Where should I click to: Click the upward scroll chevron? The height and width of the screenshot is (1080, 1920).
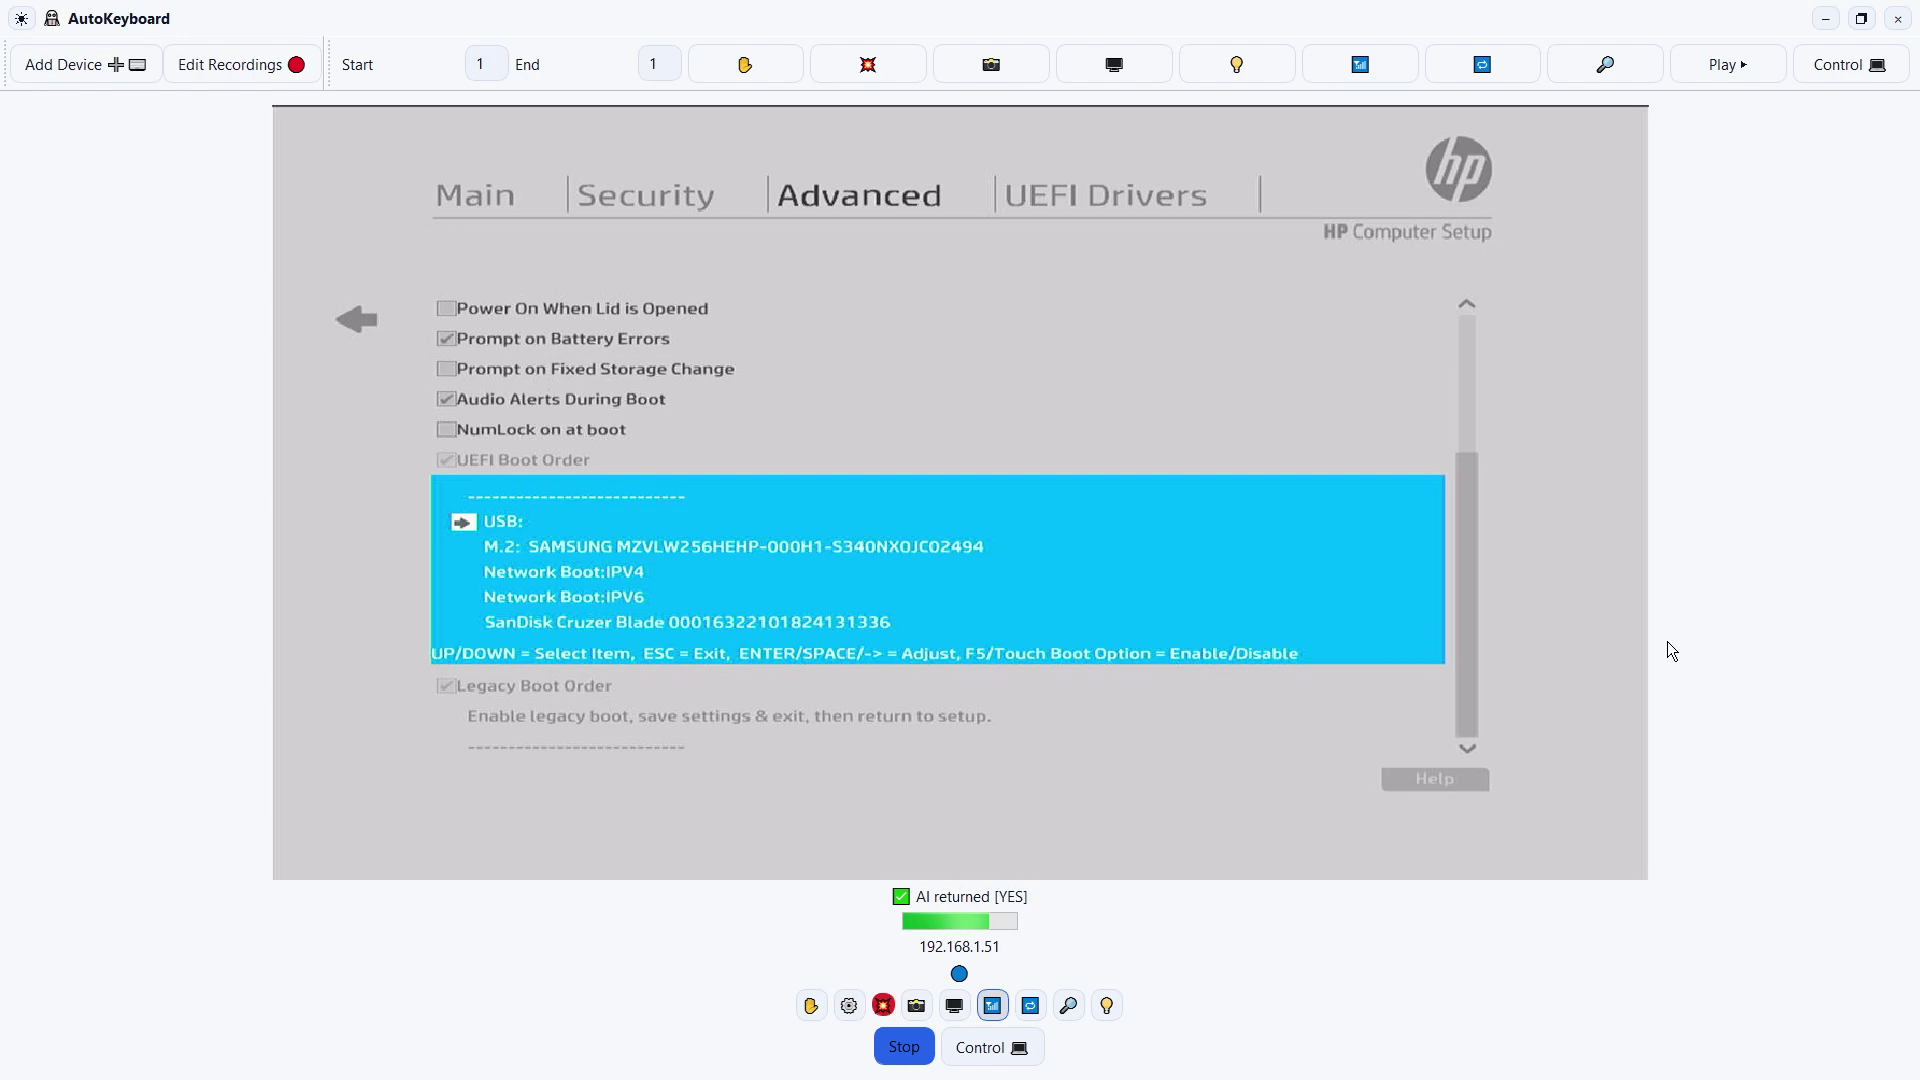(1466, 303)
